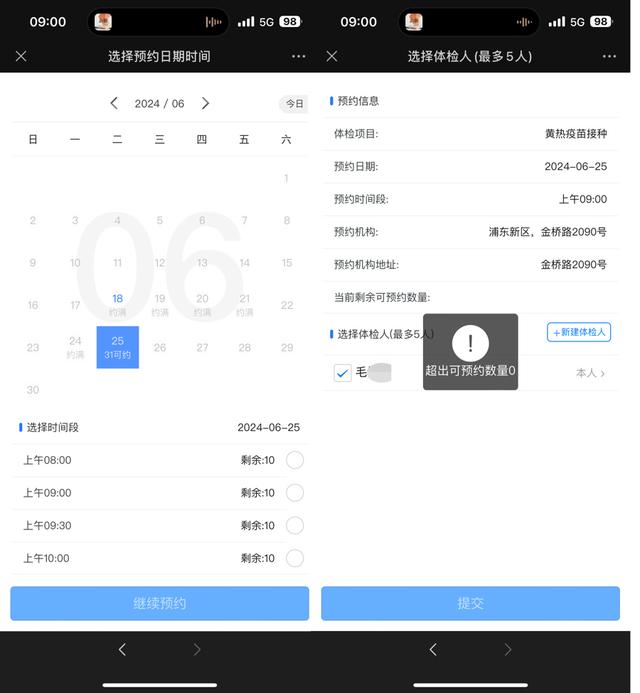The height and width of the screenshot is (693, 640).
Task: Uncheck the 毛 examinee checkbox
Action: point(343,373)
